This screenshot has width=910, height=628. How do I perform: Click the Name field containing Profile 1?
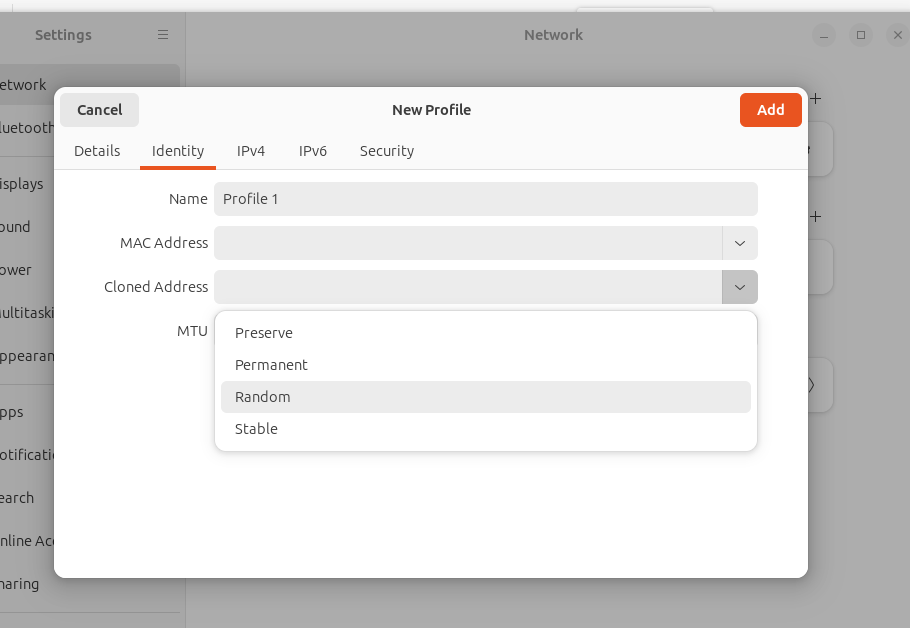point(485,199)
